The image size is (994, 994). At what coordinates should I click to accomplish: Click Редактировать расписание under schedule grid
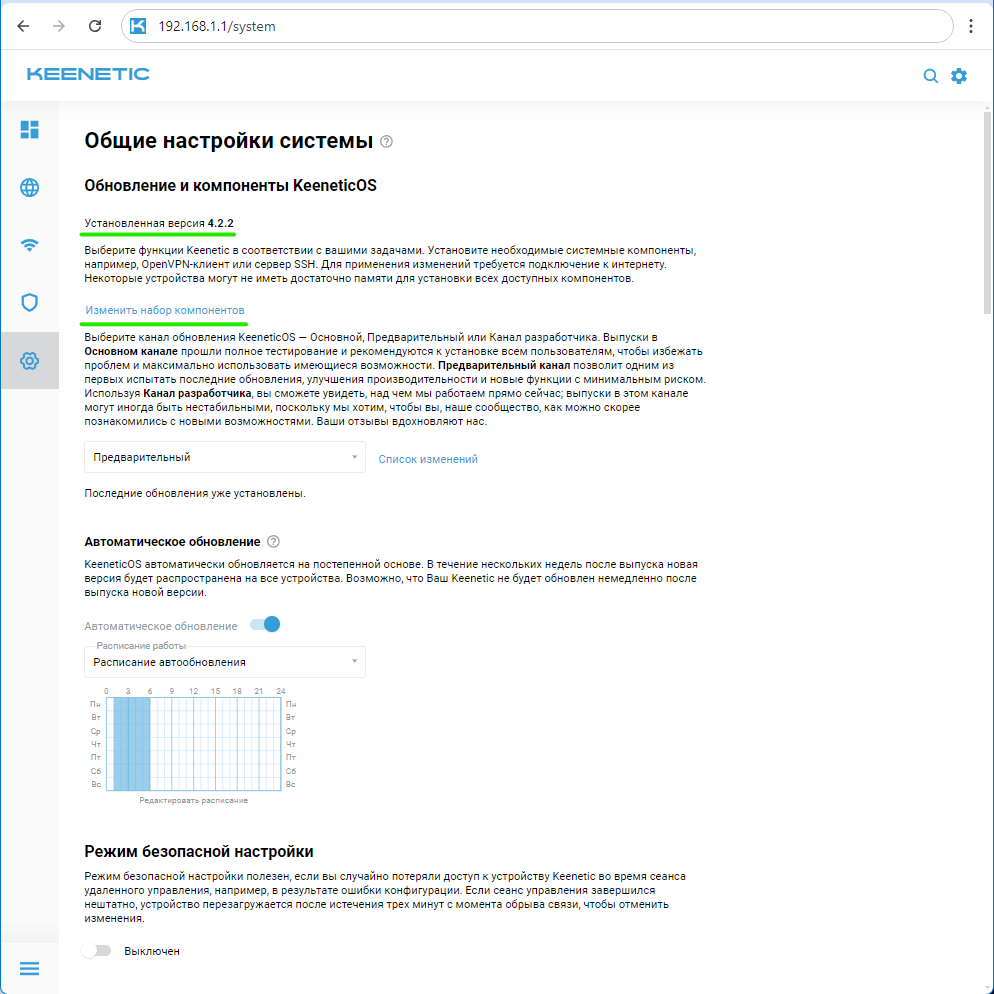194,801
